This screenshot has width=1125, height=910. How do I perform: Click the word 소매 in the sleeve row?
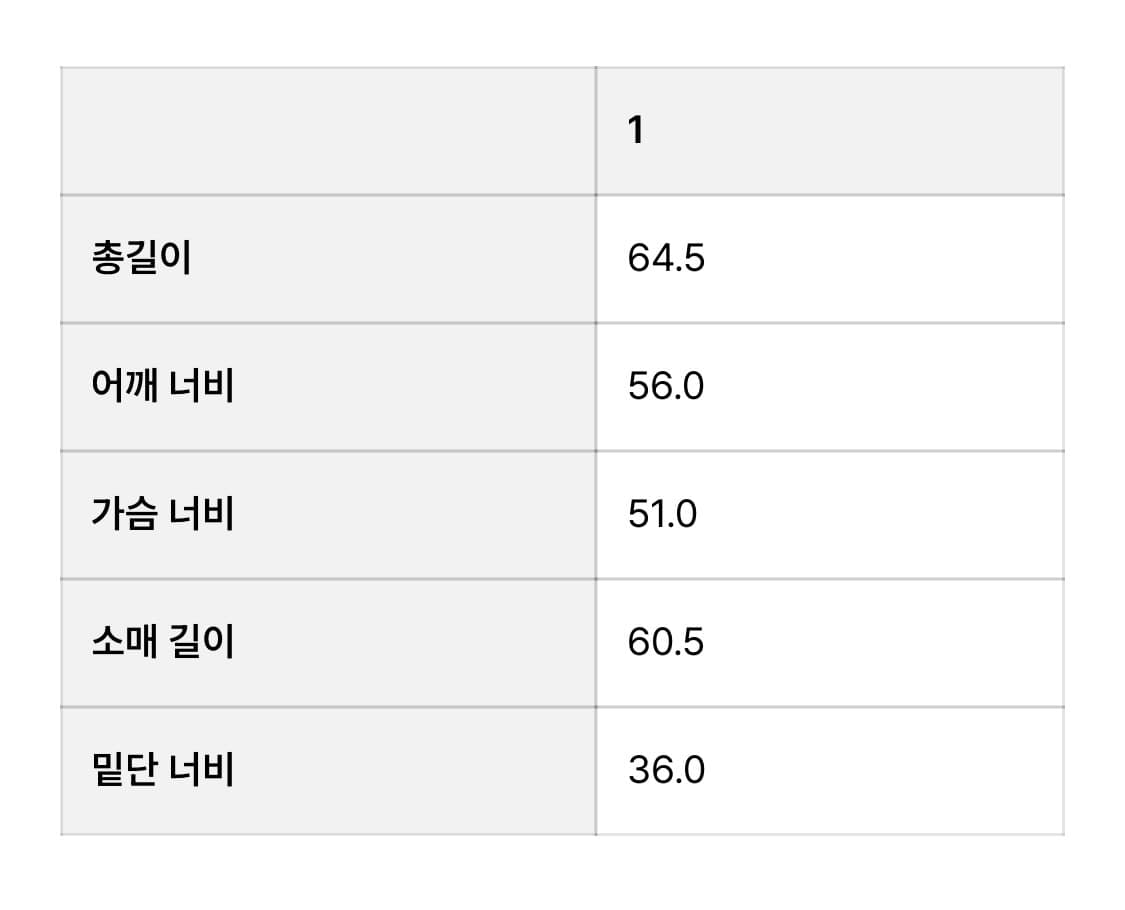pyautogui.click(x=124, y=642)
